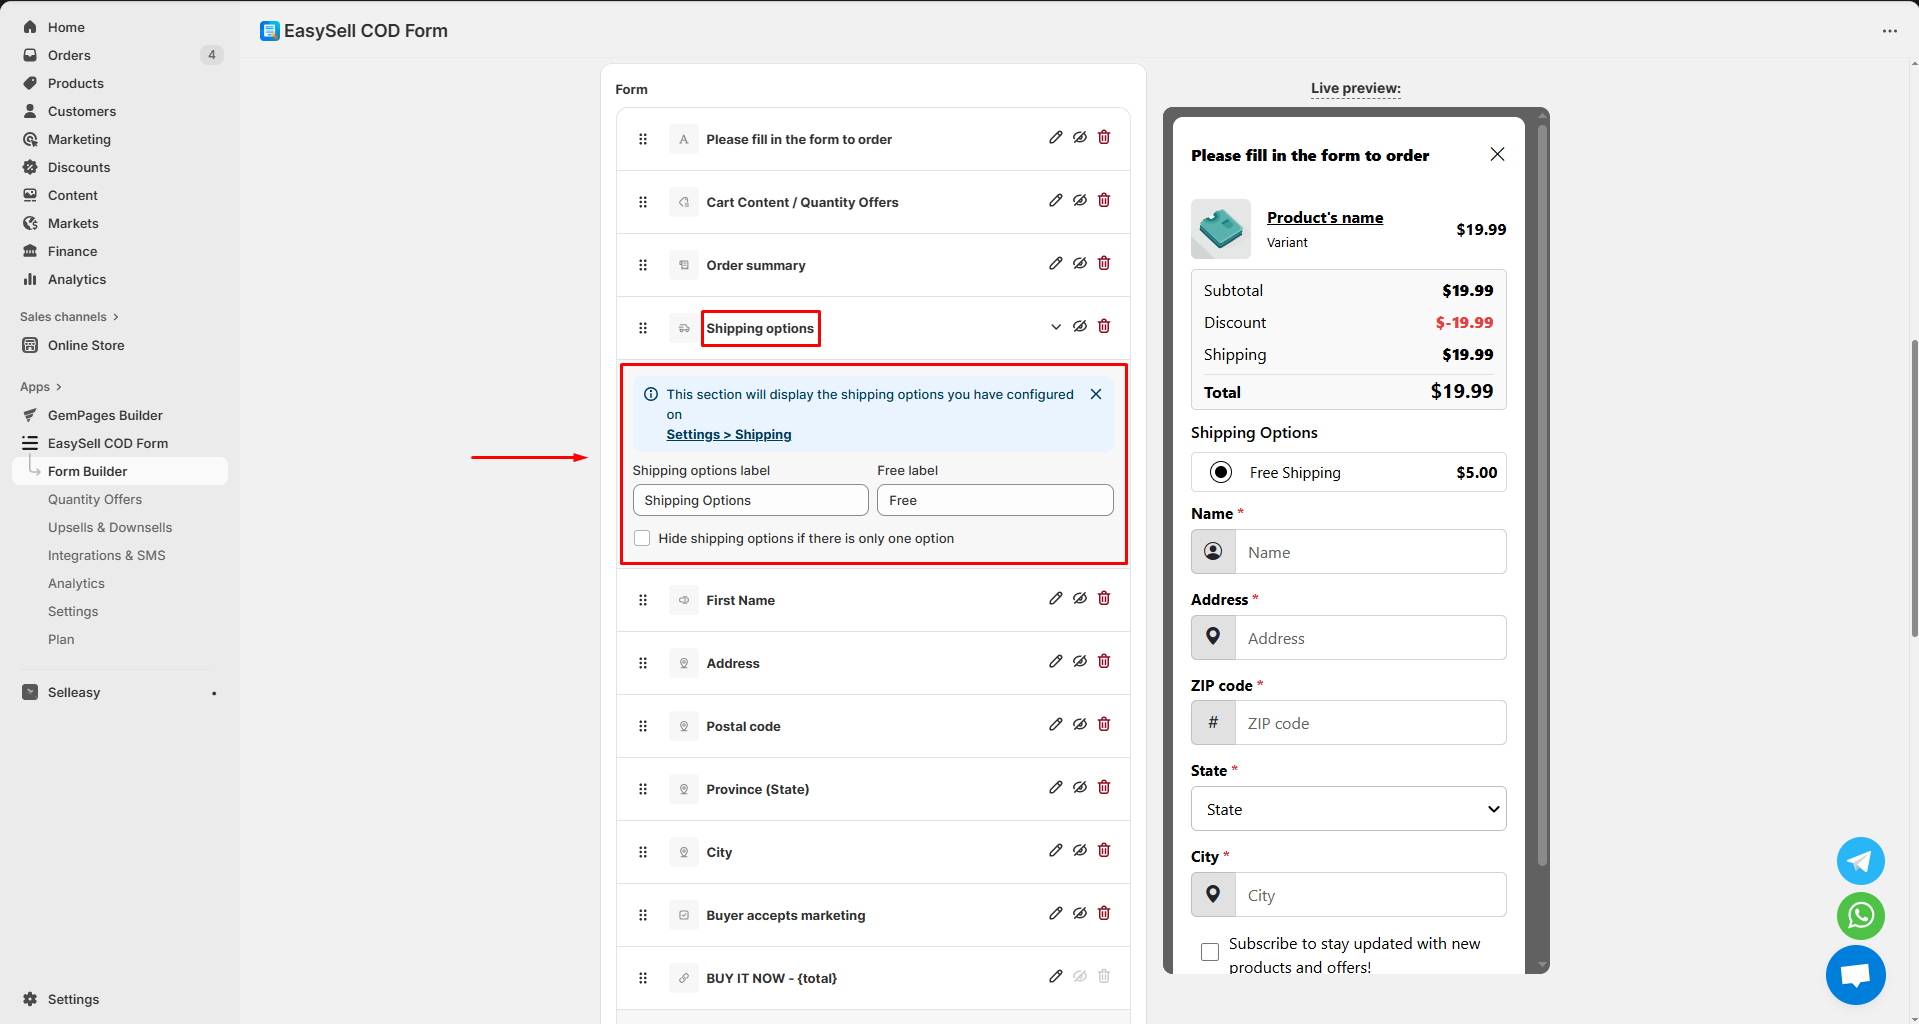
Task: Edit the BUY IT NOW button field
Action: tap(1055, 977)
